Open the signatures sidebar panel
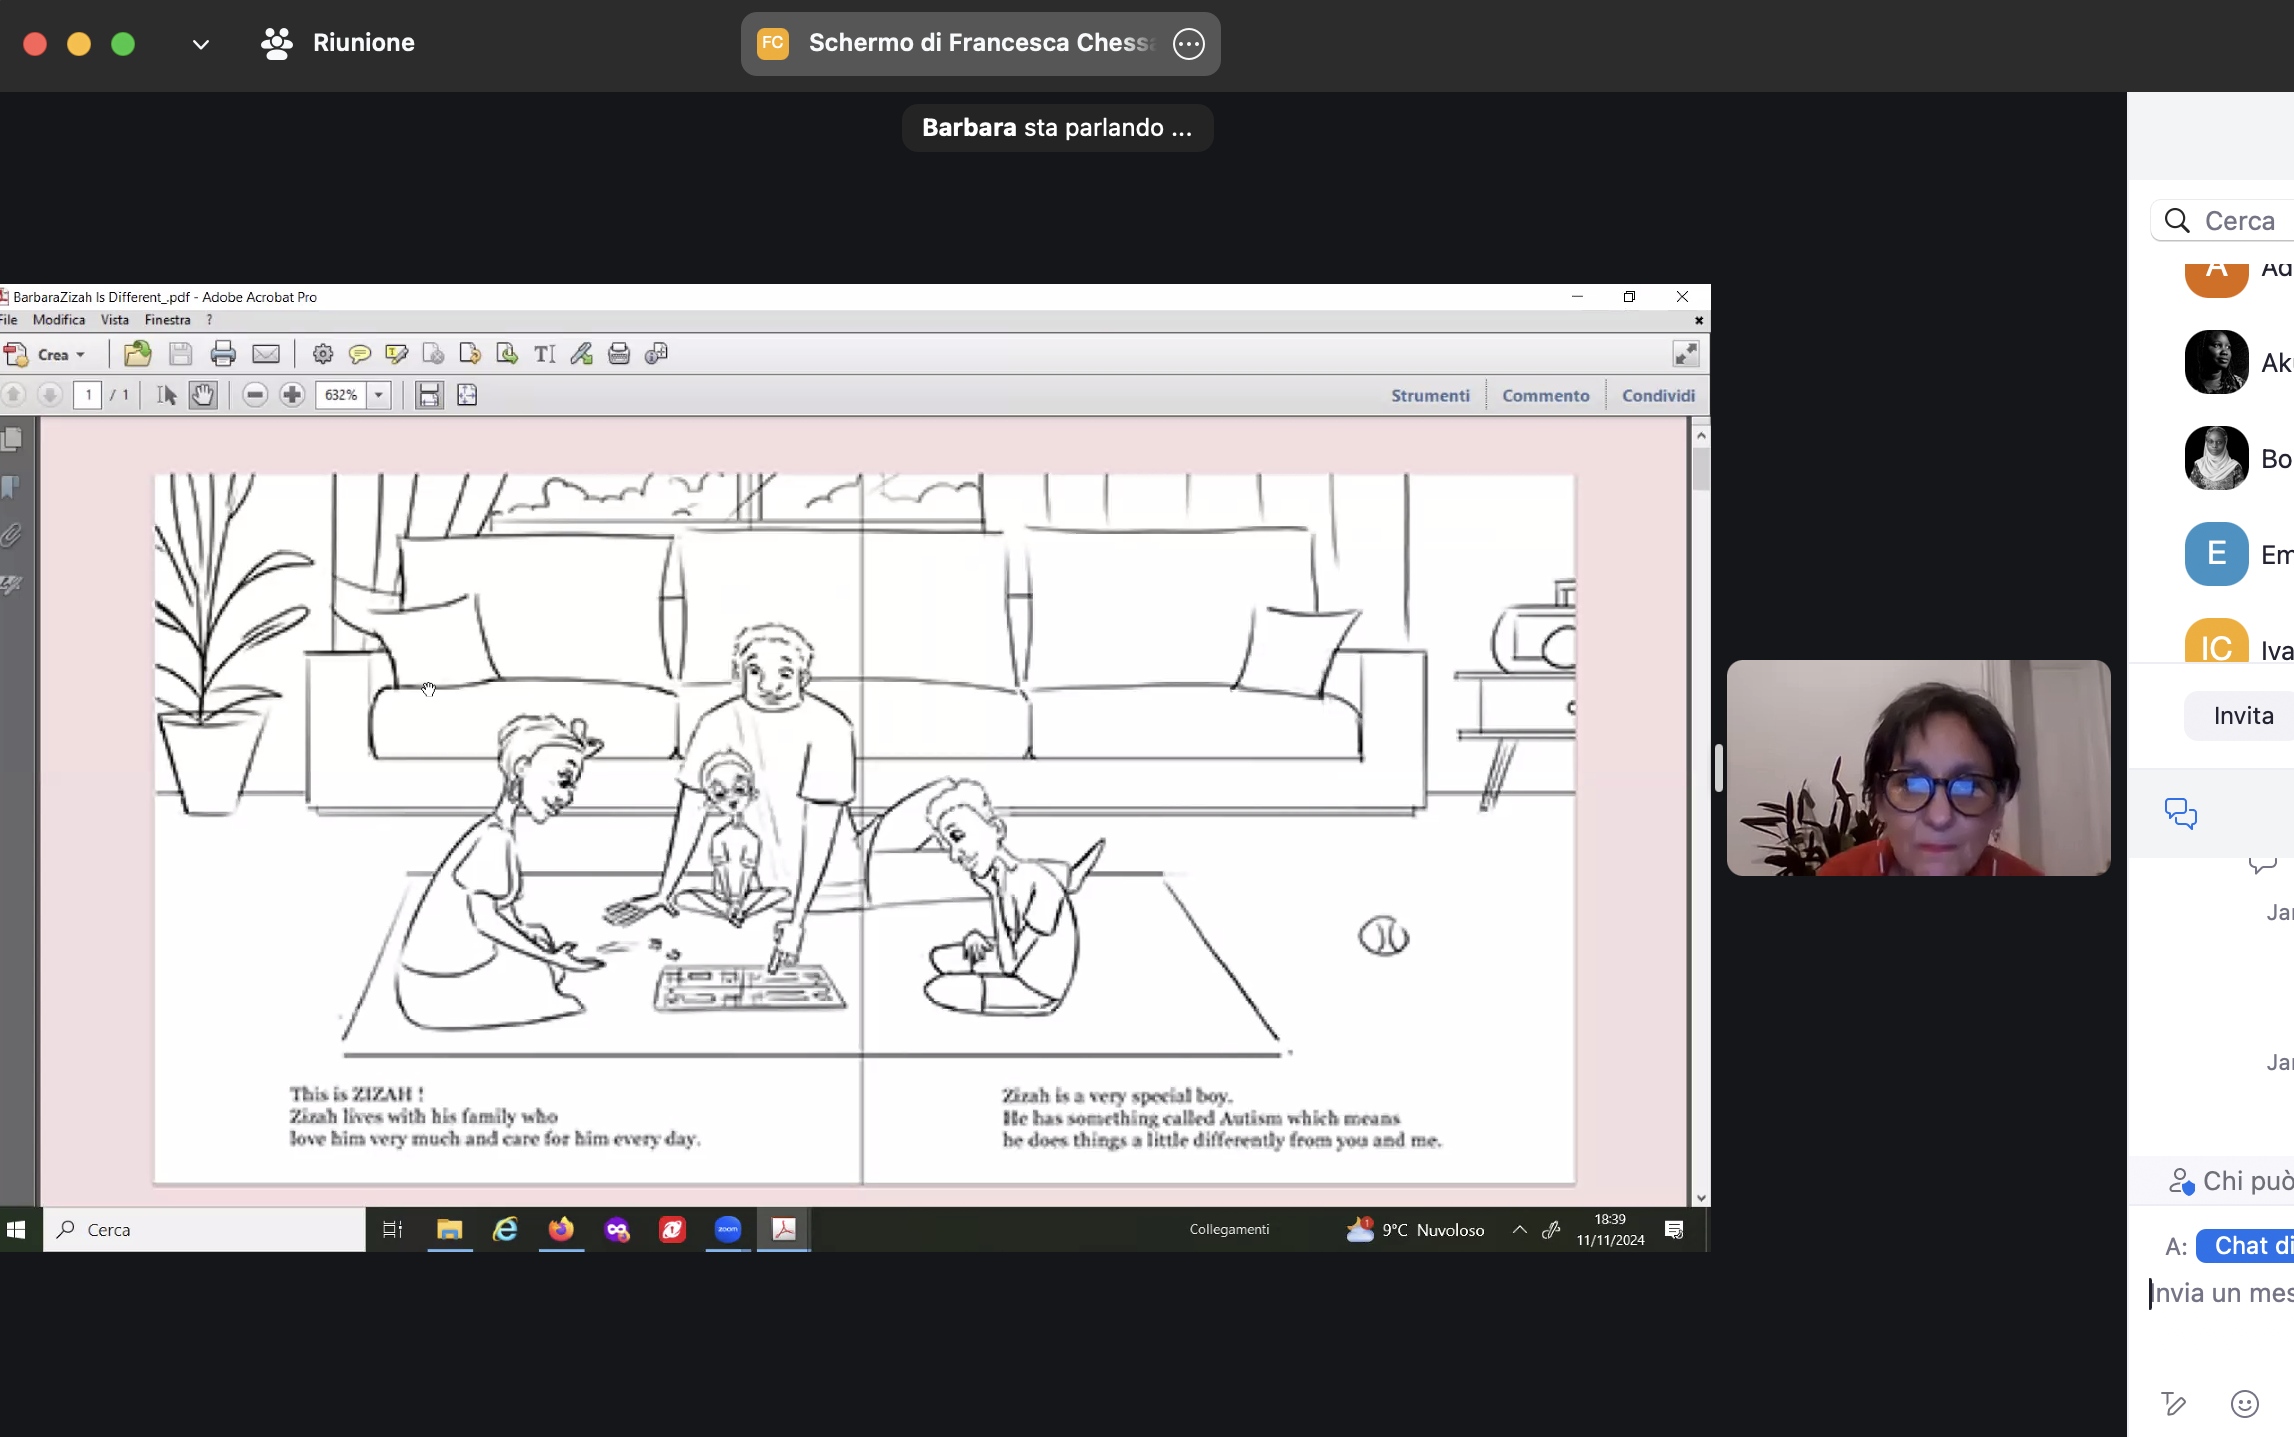This screenshot has height=1437, width=2294. coord(12,583)
